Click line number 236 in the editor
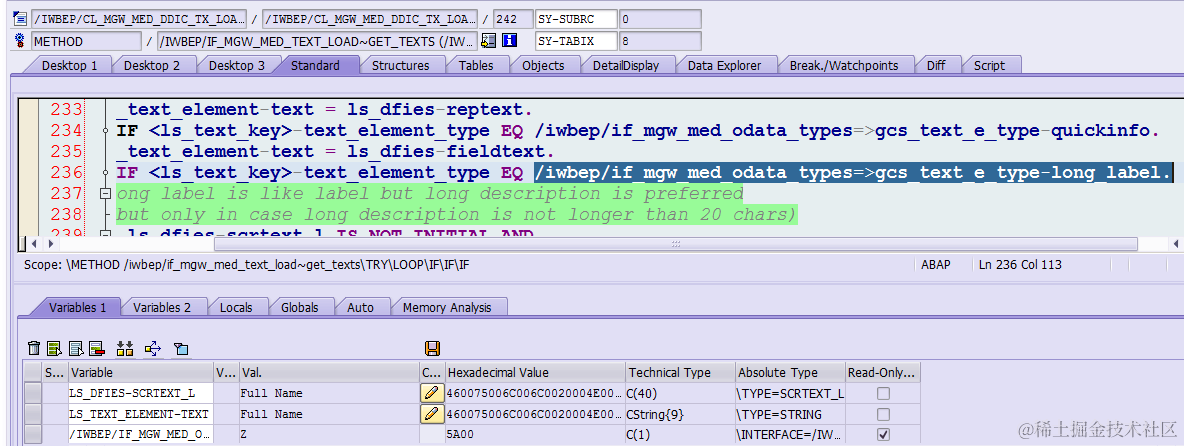Image resolution: width=1184 pixels, height=446 pixels. [66, 173]
